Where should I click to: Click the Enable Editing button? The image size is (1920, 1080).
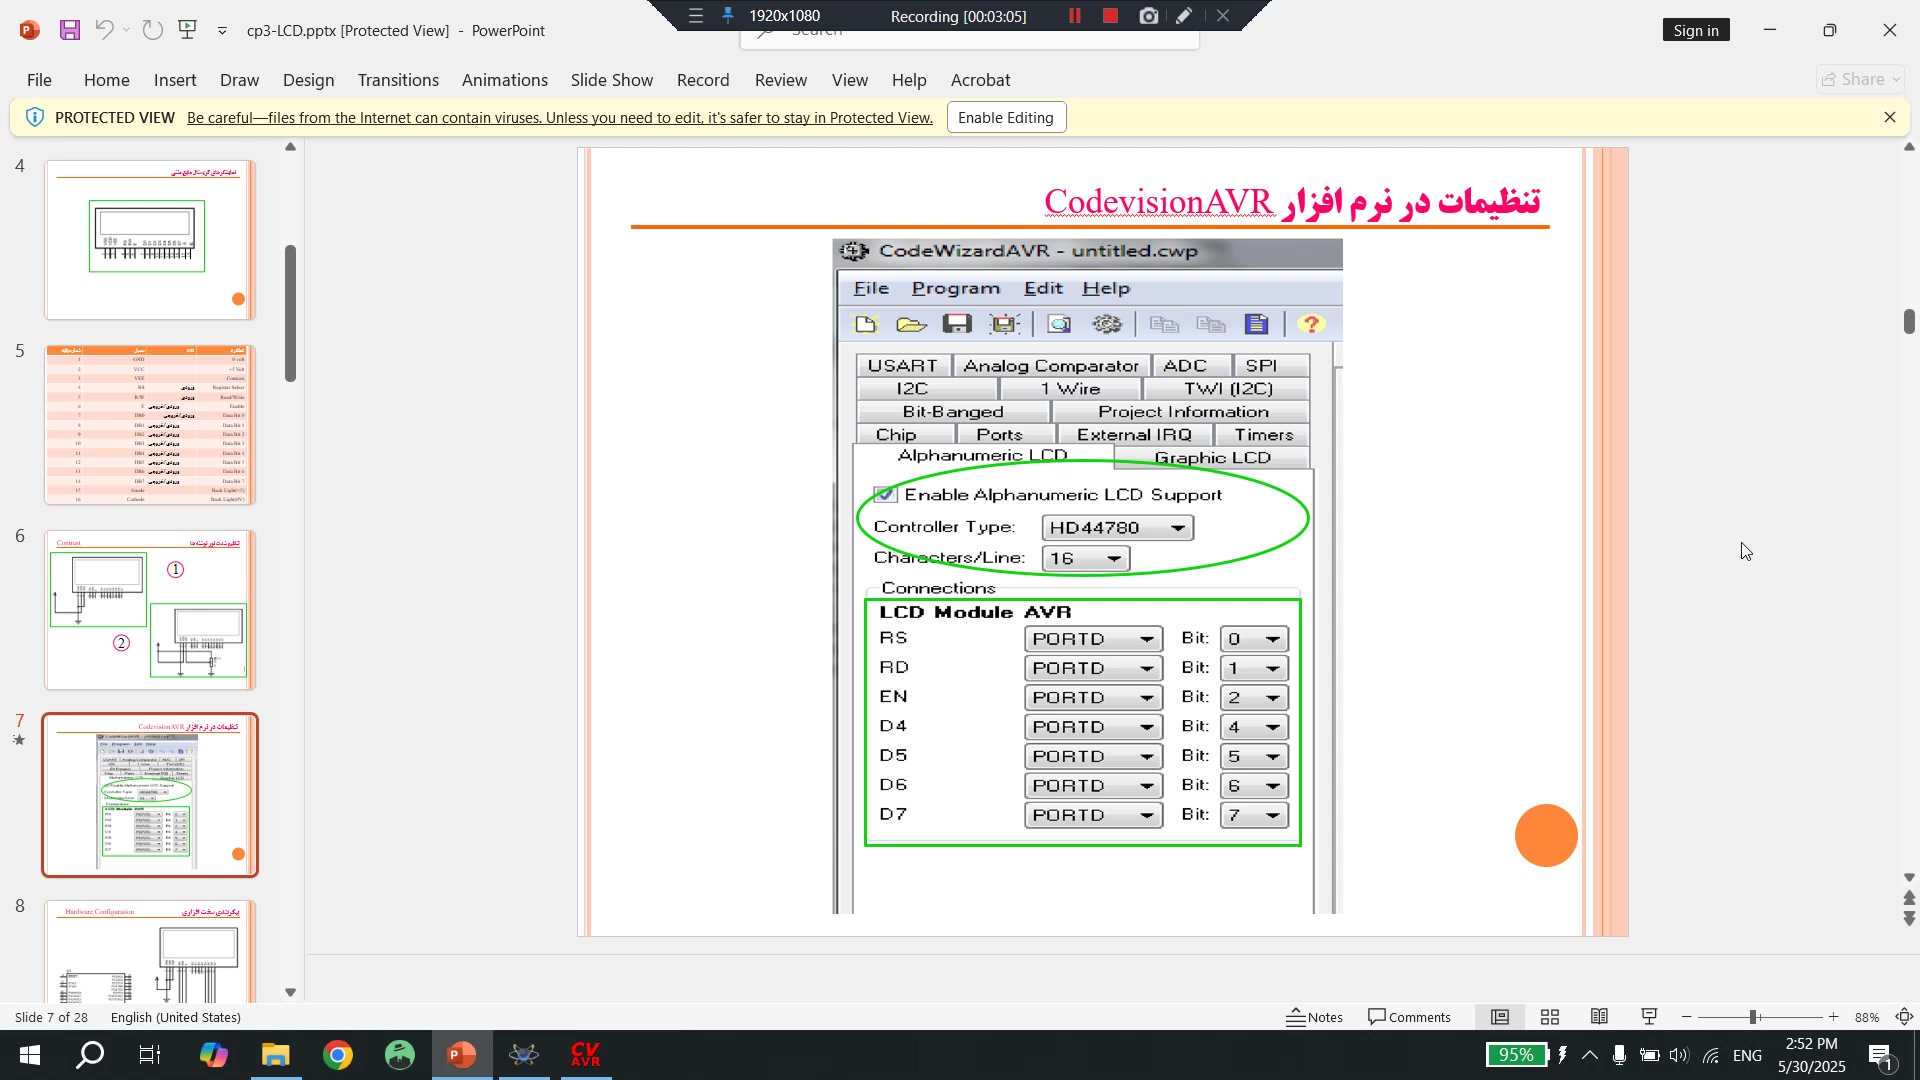[x=1005, y=117]
